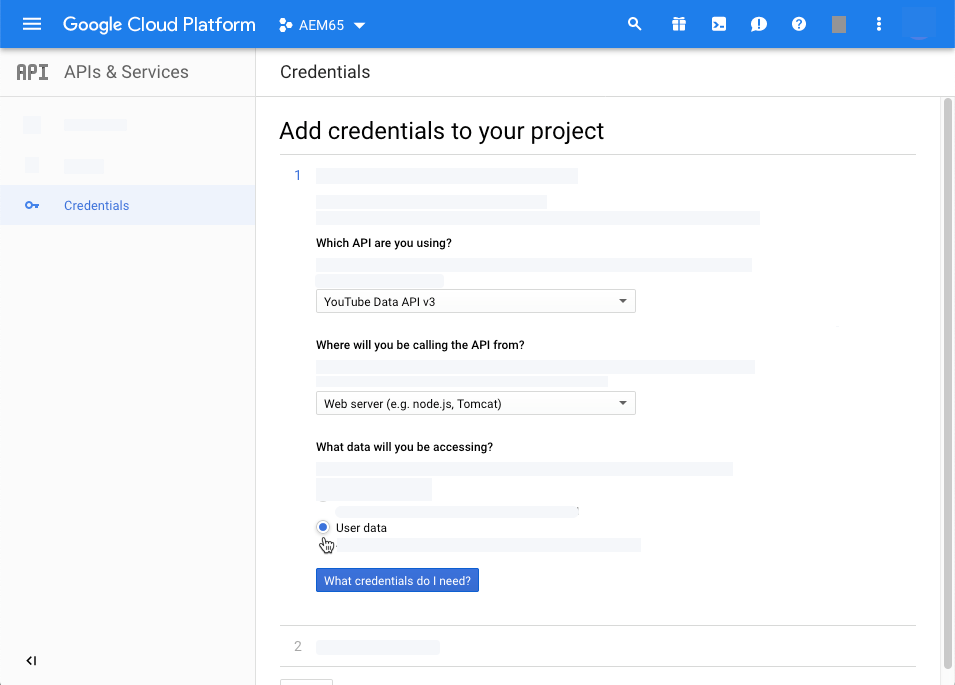Open the feedback alert bubble icon
The image size is (955, 685).
759,24
